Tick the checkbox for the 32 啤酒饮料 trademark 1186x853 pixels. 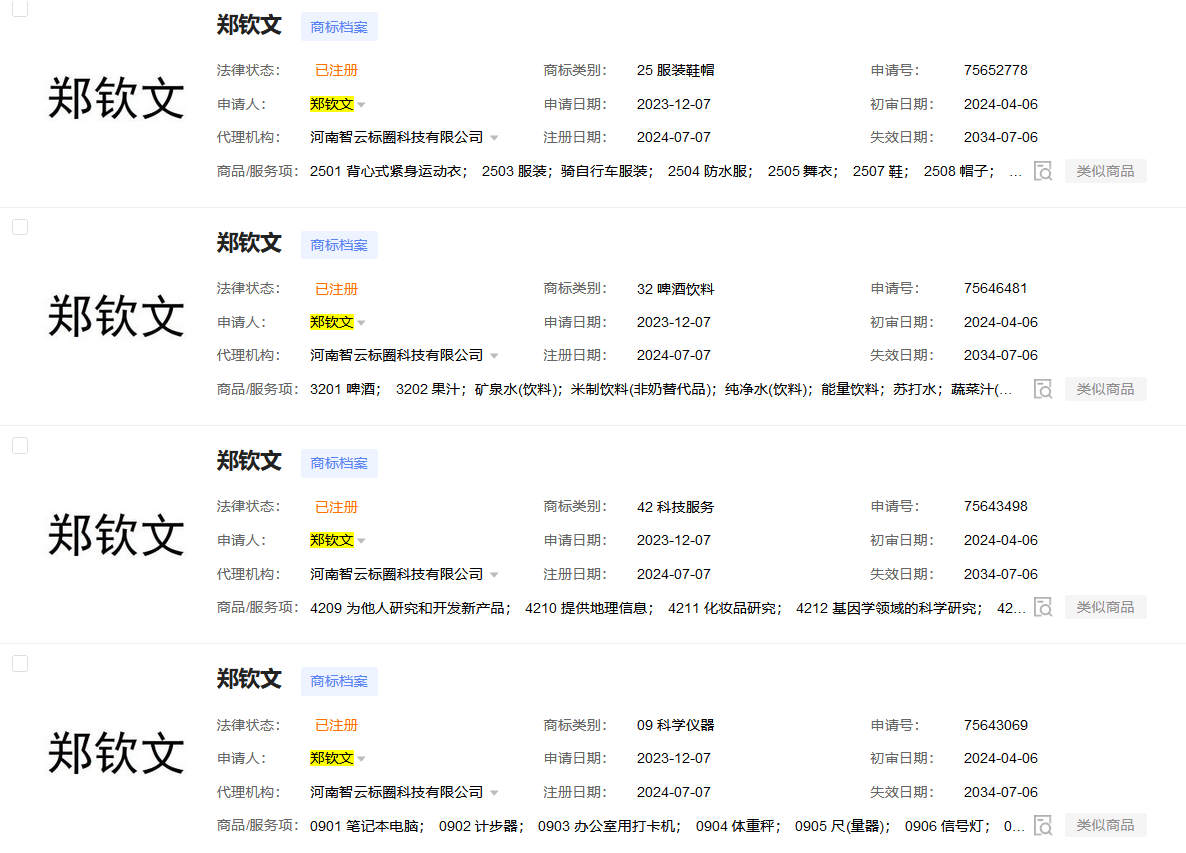coord(20,227)
